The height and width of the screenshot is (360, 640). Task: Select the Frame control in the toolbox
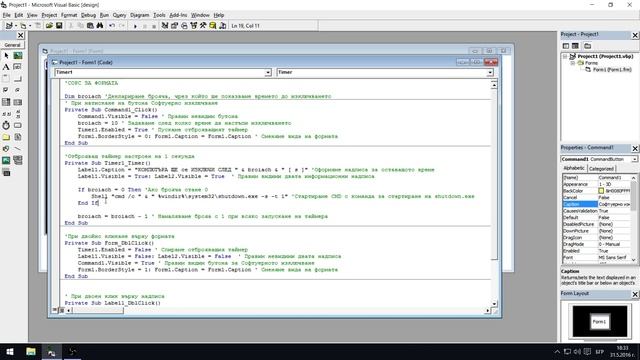point(6,78)
